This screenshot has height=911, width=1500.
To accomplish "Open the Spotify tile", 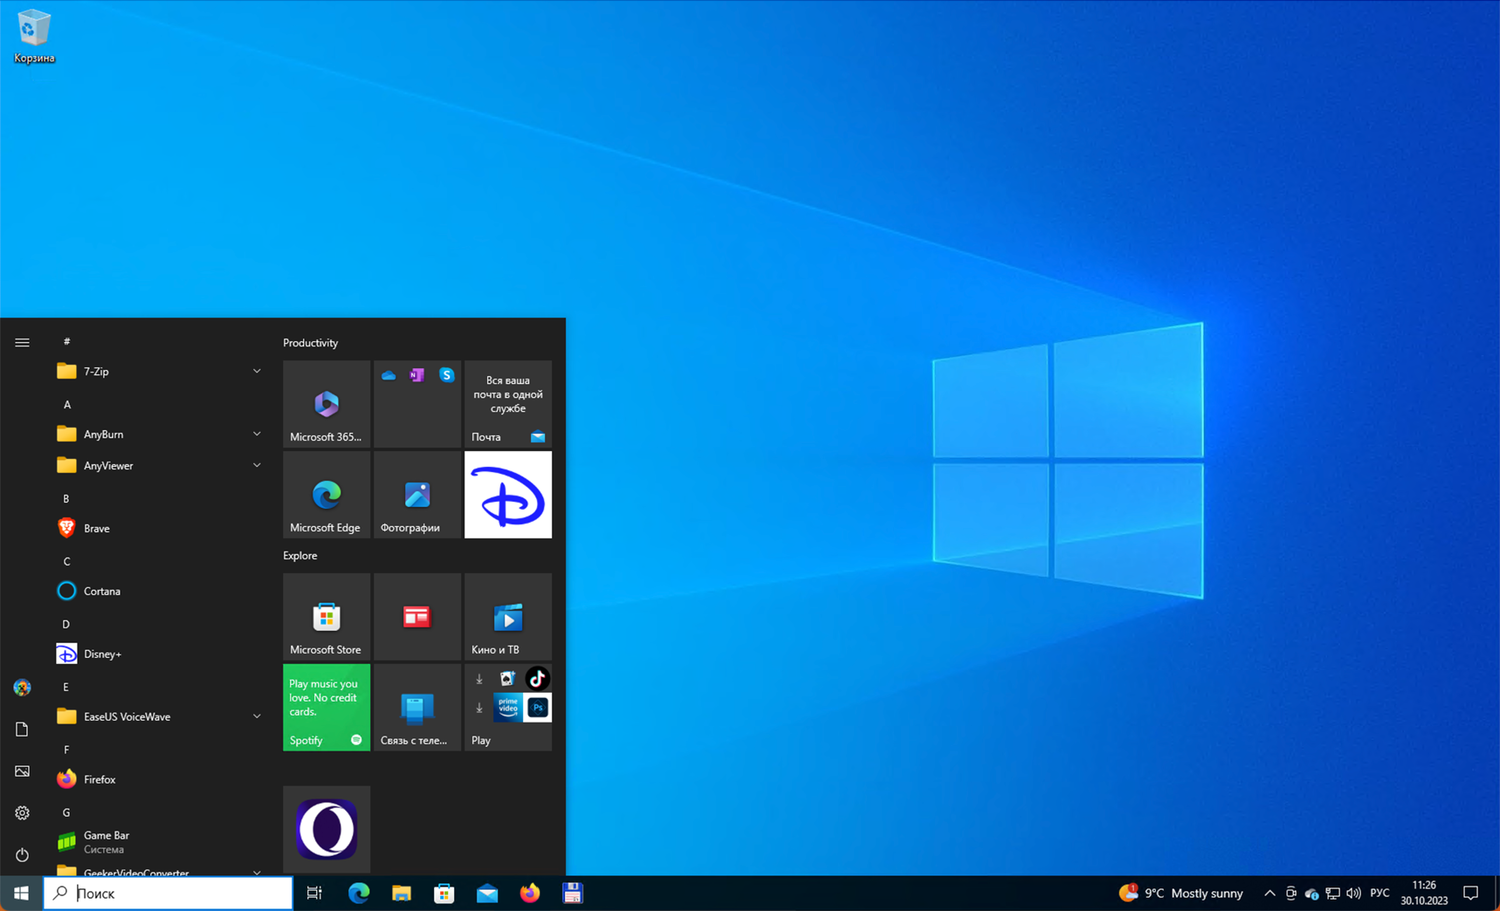I will click(326, 707).
